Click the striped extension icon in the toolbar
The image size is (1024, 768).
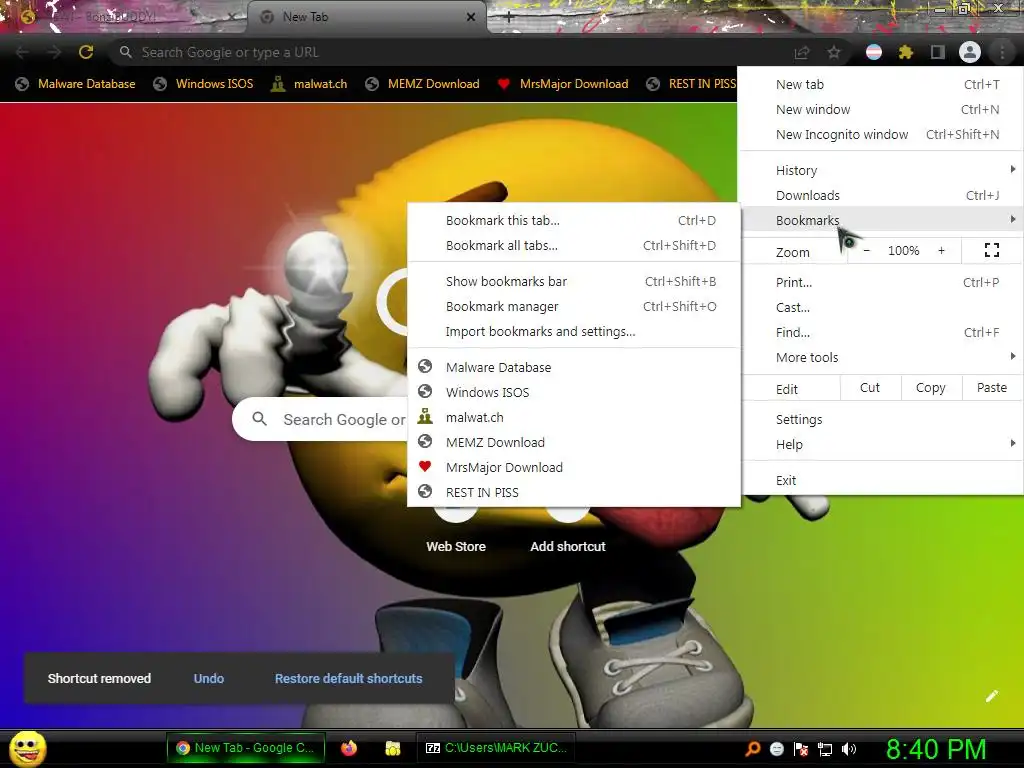(x=874, y=52)
